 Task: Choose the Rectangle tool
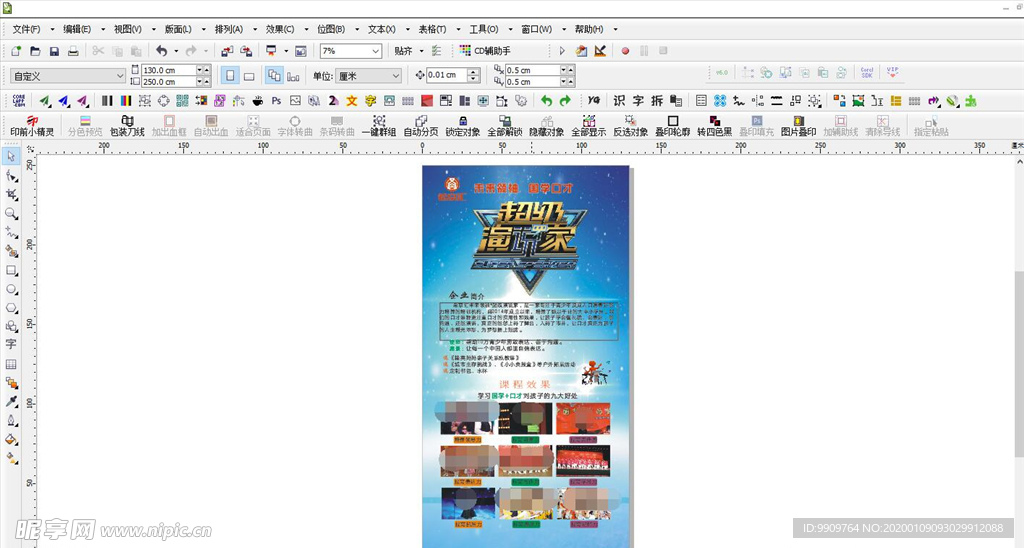click(12, 270)
